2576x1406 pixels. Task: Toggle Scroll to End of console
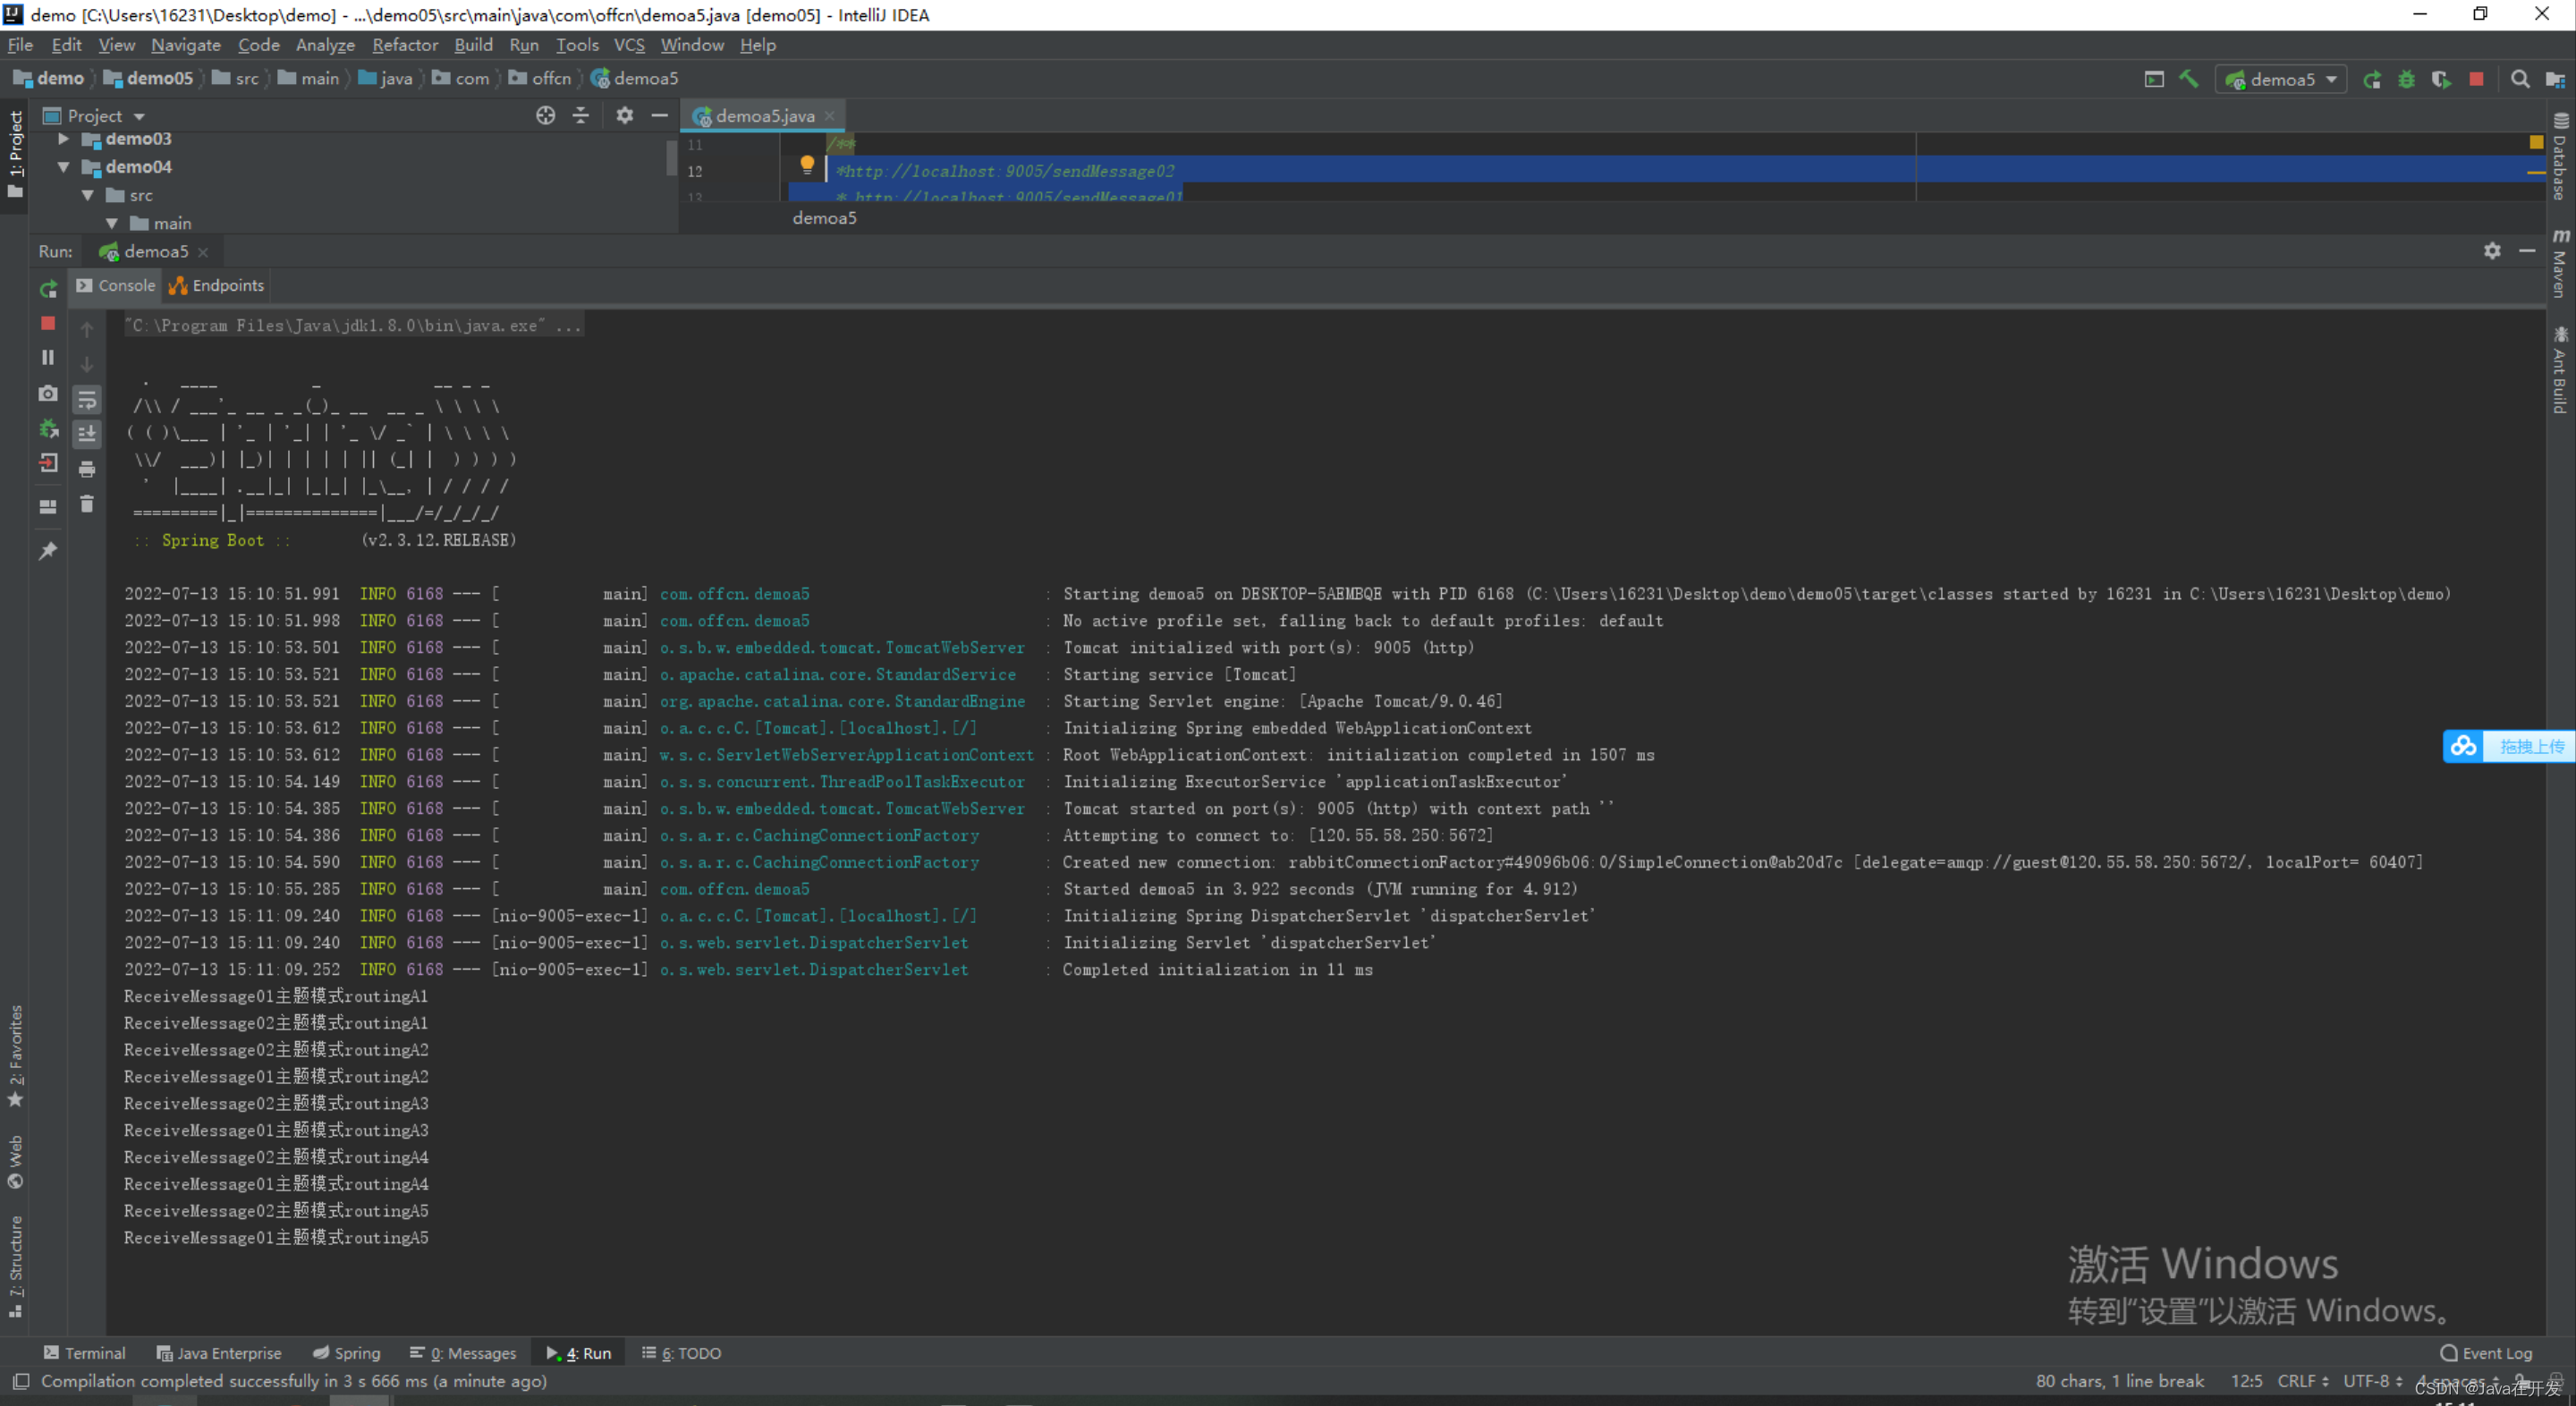coord(87,434)
